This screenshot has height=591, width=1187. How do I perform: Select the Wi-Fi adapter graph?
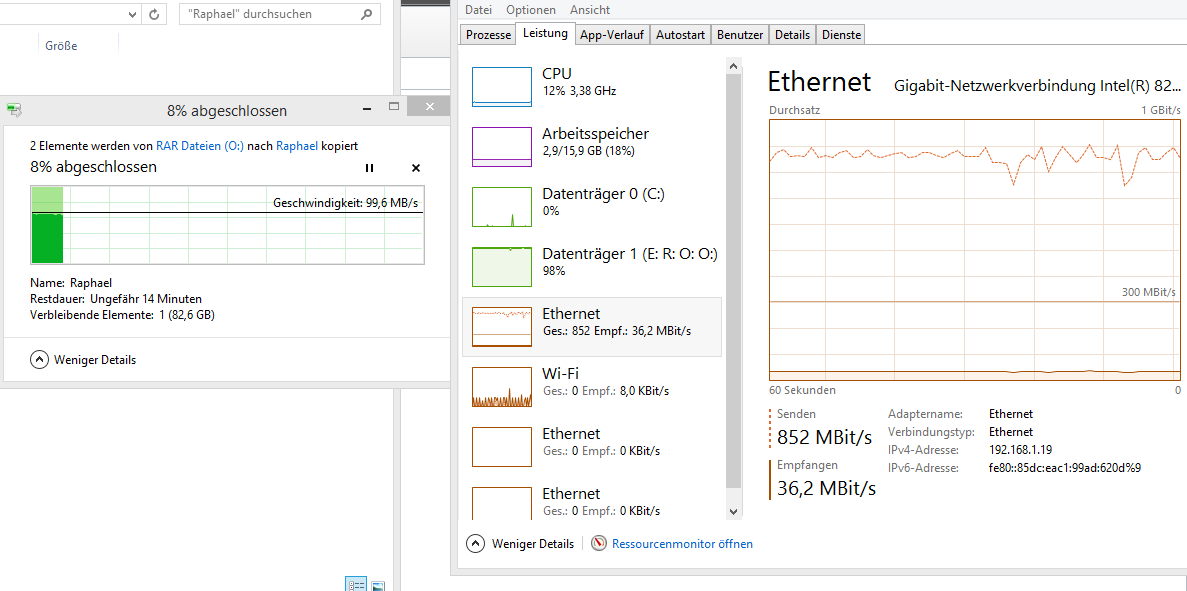pos(501,387)
